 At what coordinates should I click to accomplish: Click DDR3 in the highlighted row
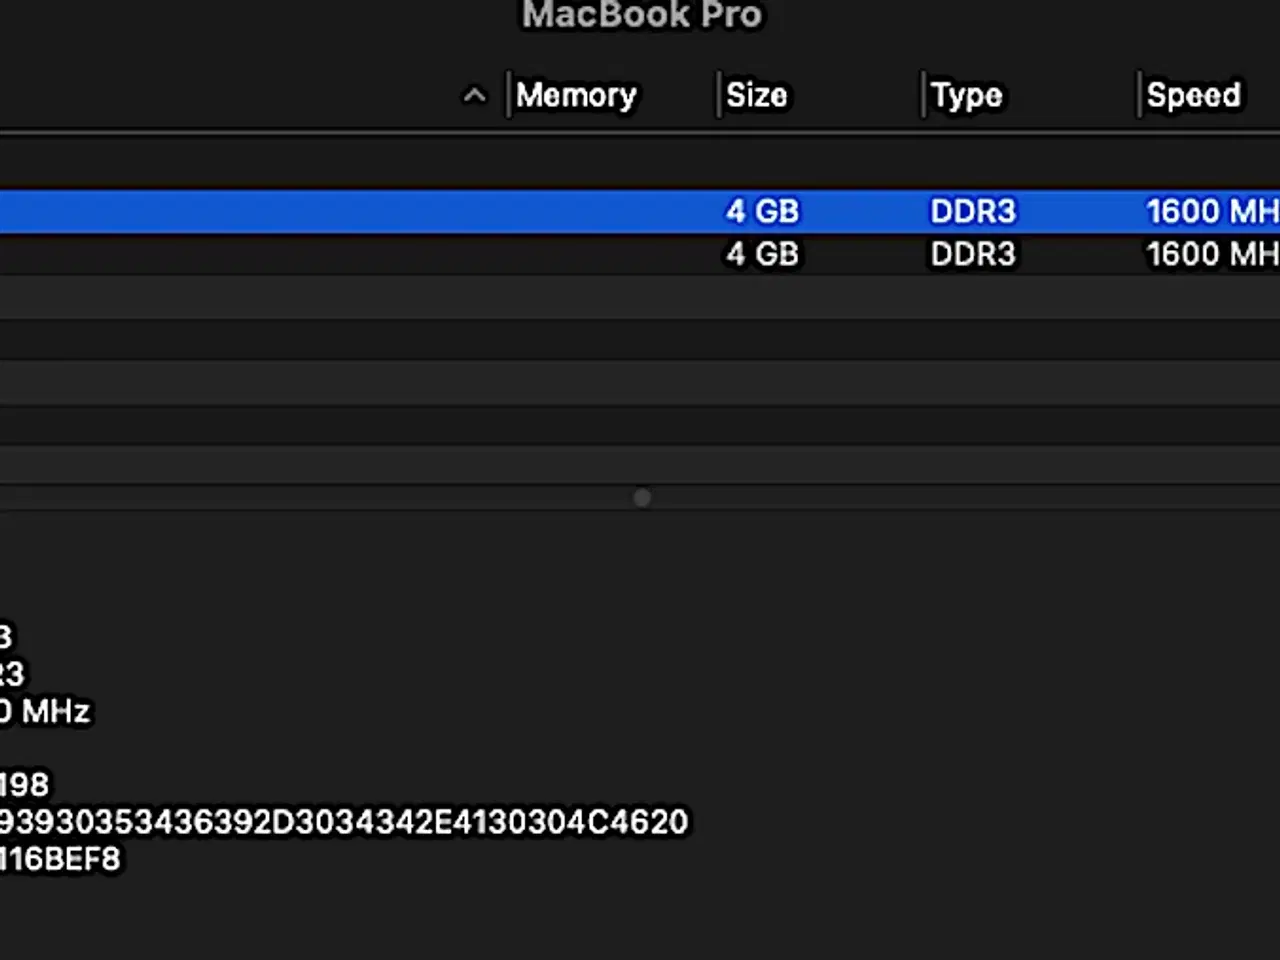click(x=972, y=211)
